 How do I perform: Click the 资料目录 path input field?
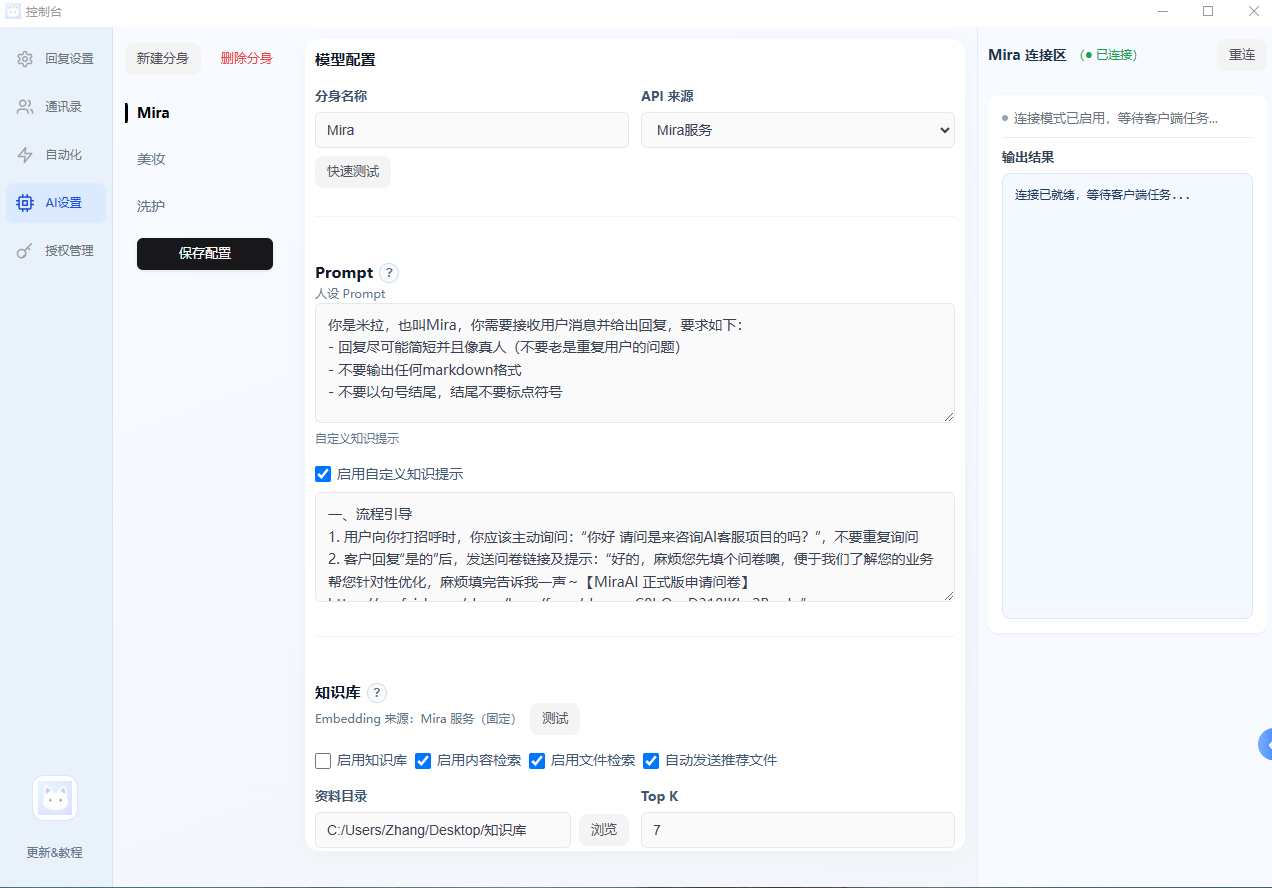coord(443,830)
